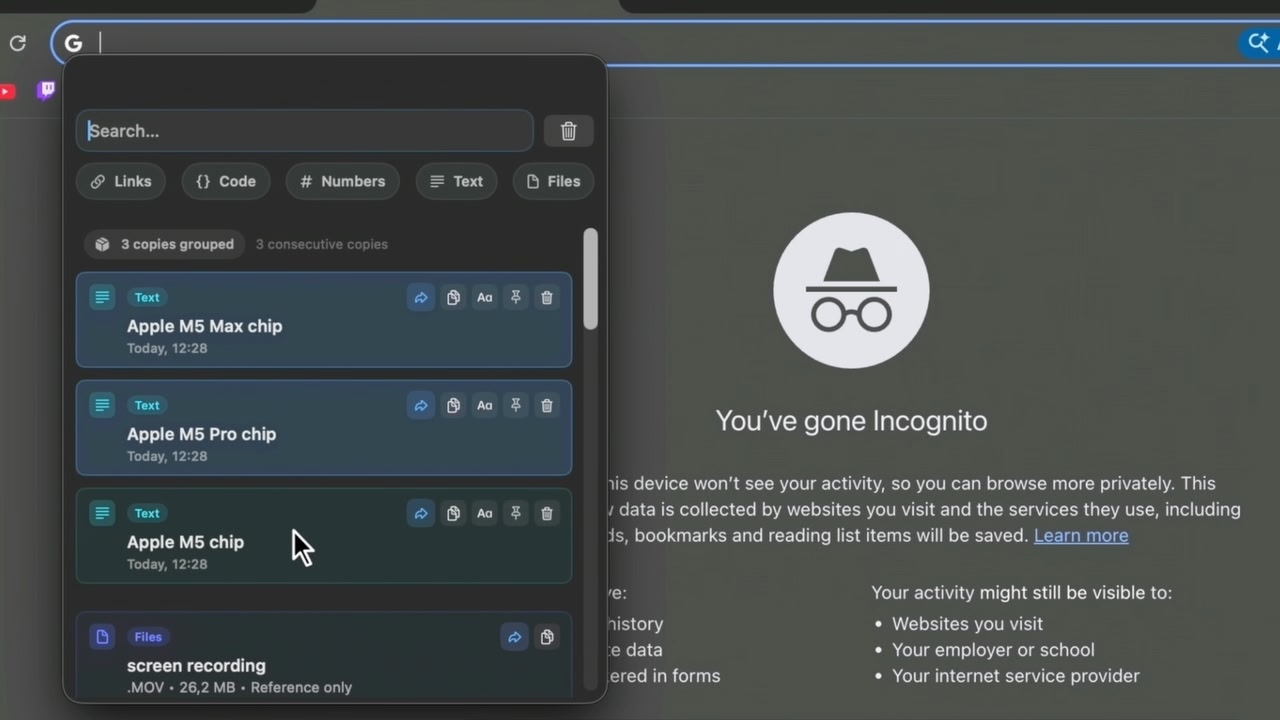Select the "Apple M5 Pro chip" clip text
Viewport: 1280px width, 720px height.
(202, 434)
